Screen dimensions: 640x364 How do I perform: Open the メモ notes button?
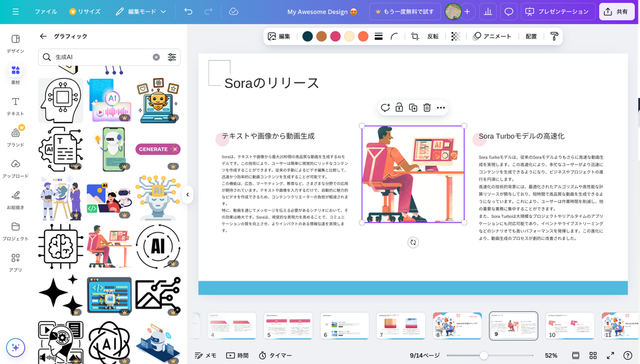206,355
